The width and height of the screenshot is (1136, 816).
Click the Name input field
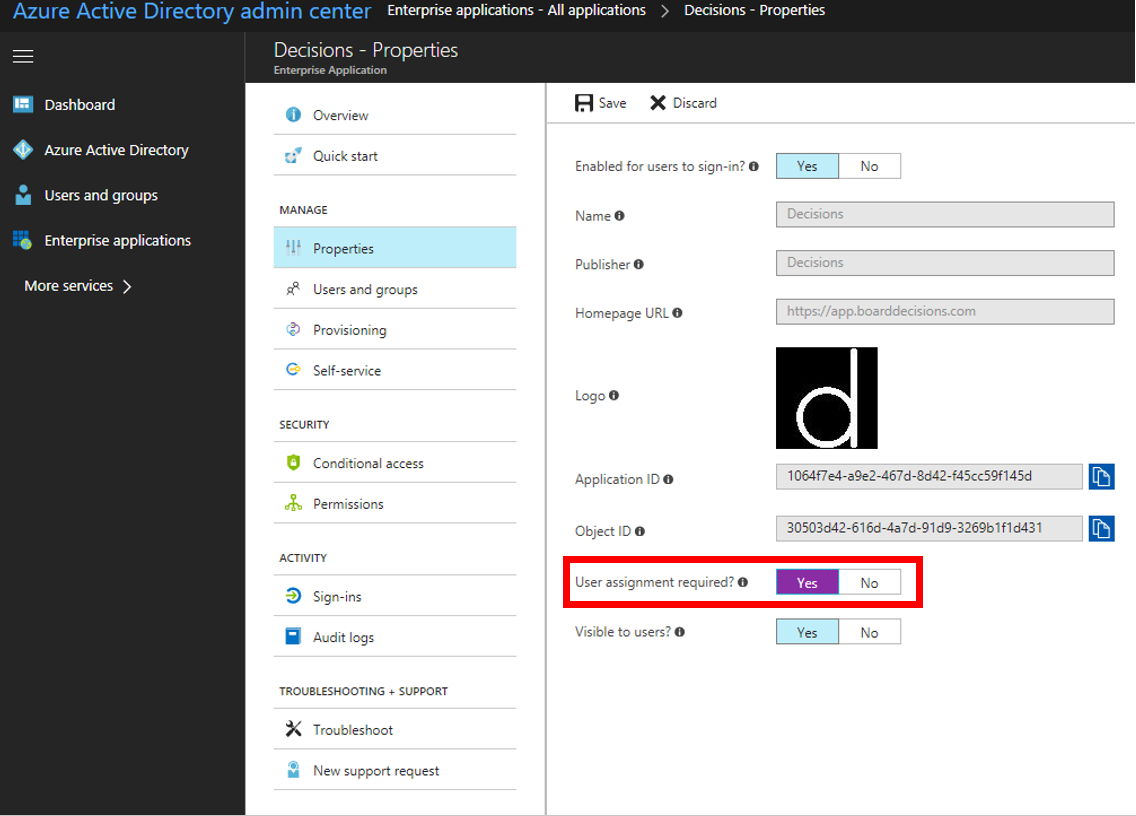[x=945, y=215]
